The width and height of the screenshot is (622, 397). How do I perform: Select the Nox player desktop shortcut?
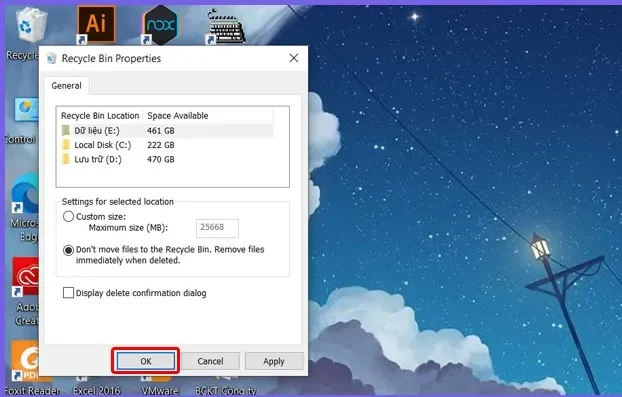point(161,25)
